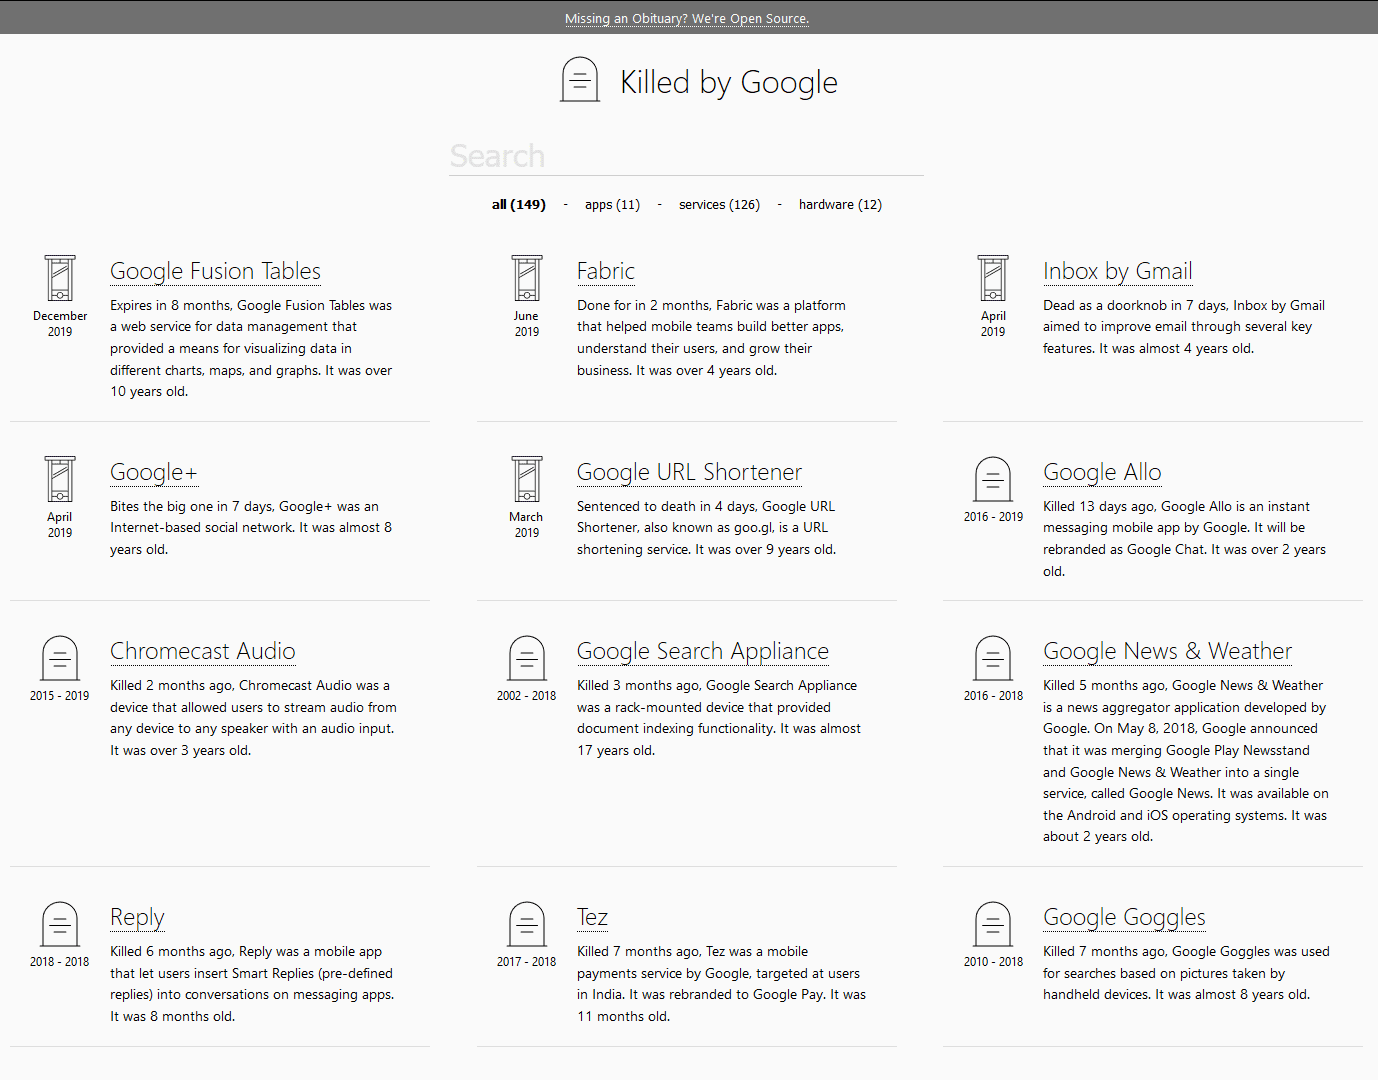Viewport: 1378px width, 1080px height.
Task: Click the tombstone icon for Google Goggles
Action: click(993, 924)
